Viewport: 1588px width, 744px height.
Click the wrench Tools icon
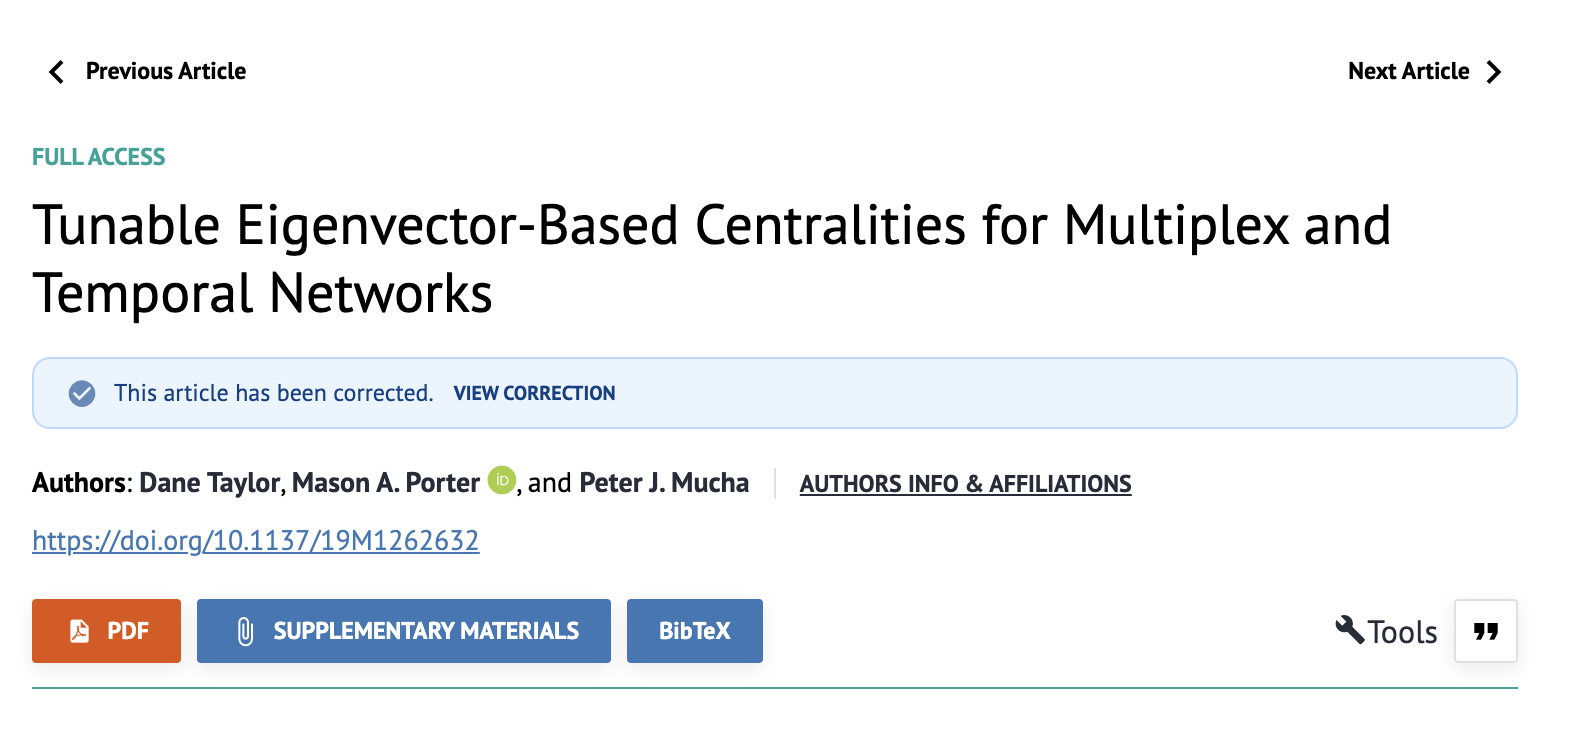point(1350,630)
